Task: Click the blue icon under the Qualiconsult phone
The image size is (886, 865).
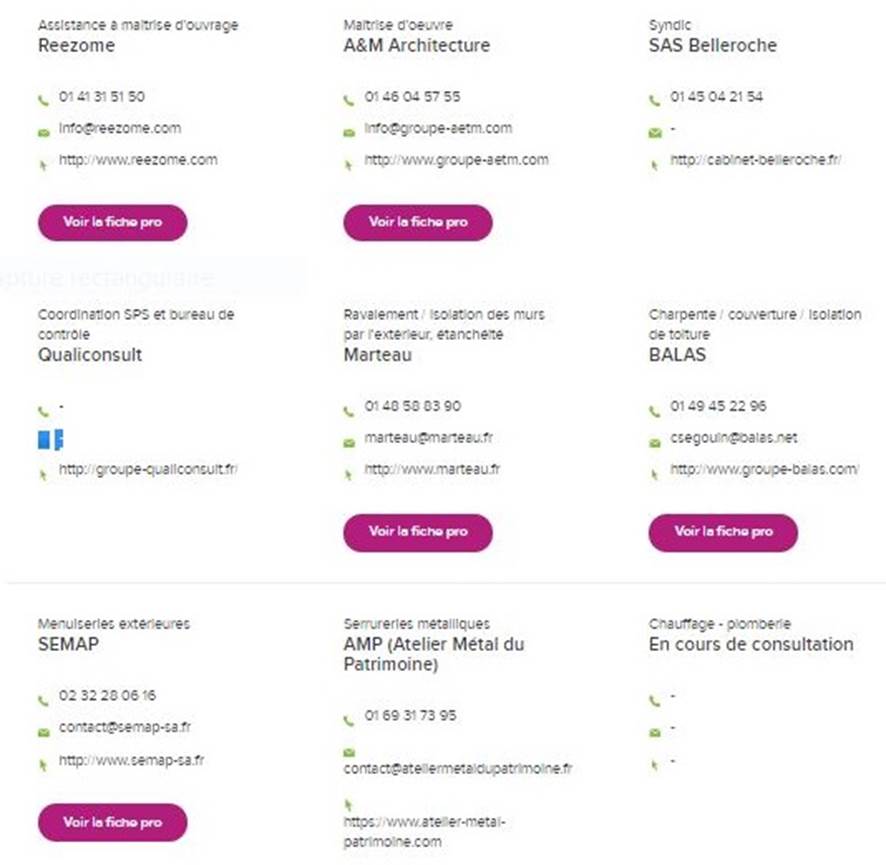Action: (50, 439)
